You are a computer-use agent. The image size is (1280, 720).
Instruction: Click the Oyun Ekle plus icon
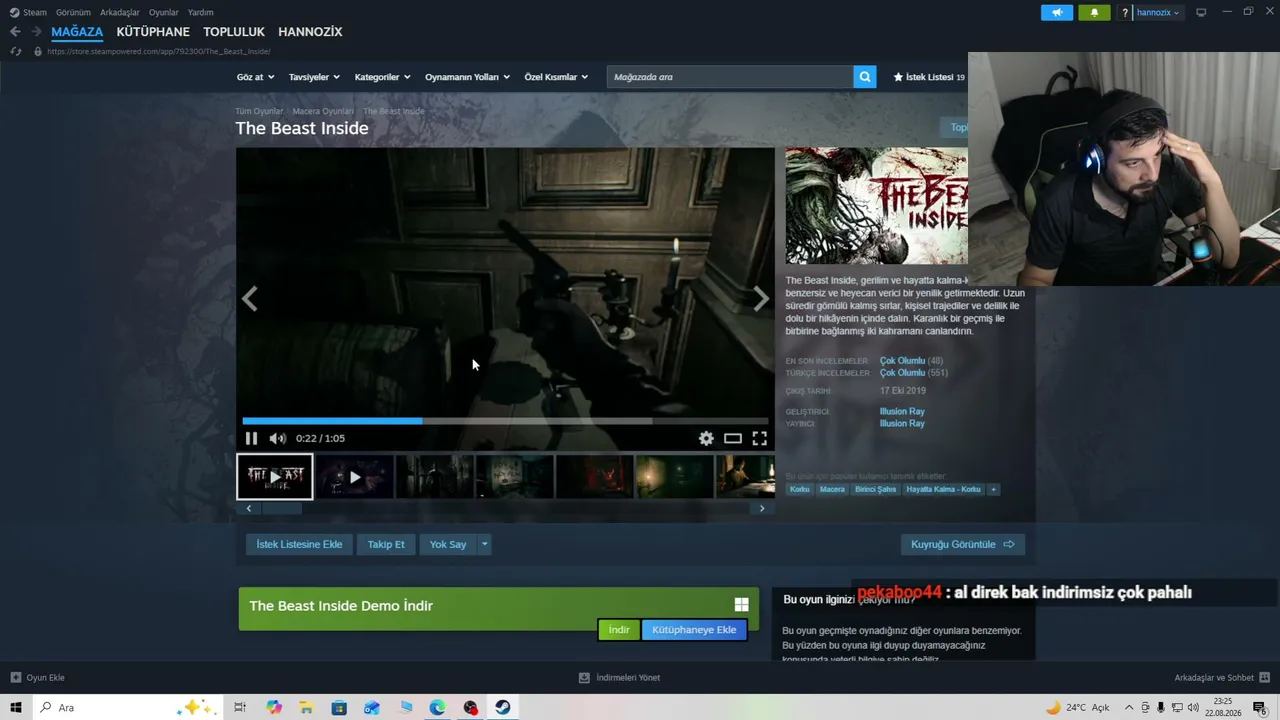(15, 677)
